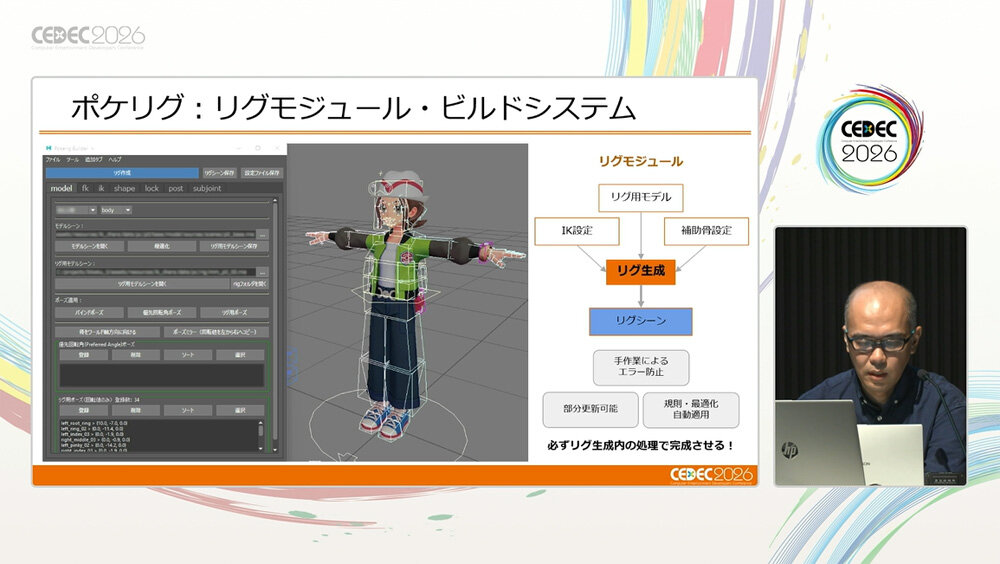Screen dimensions: 1000x564
Task: Select the left_index_03 list row
Action: 92,434
